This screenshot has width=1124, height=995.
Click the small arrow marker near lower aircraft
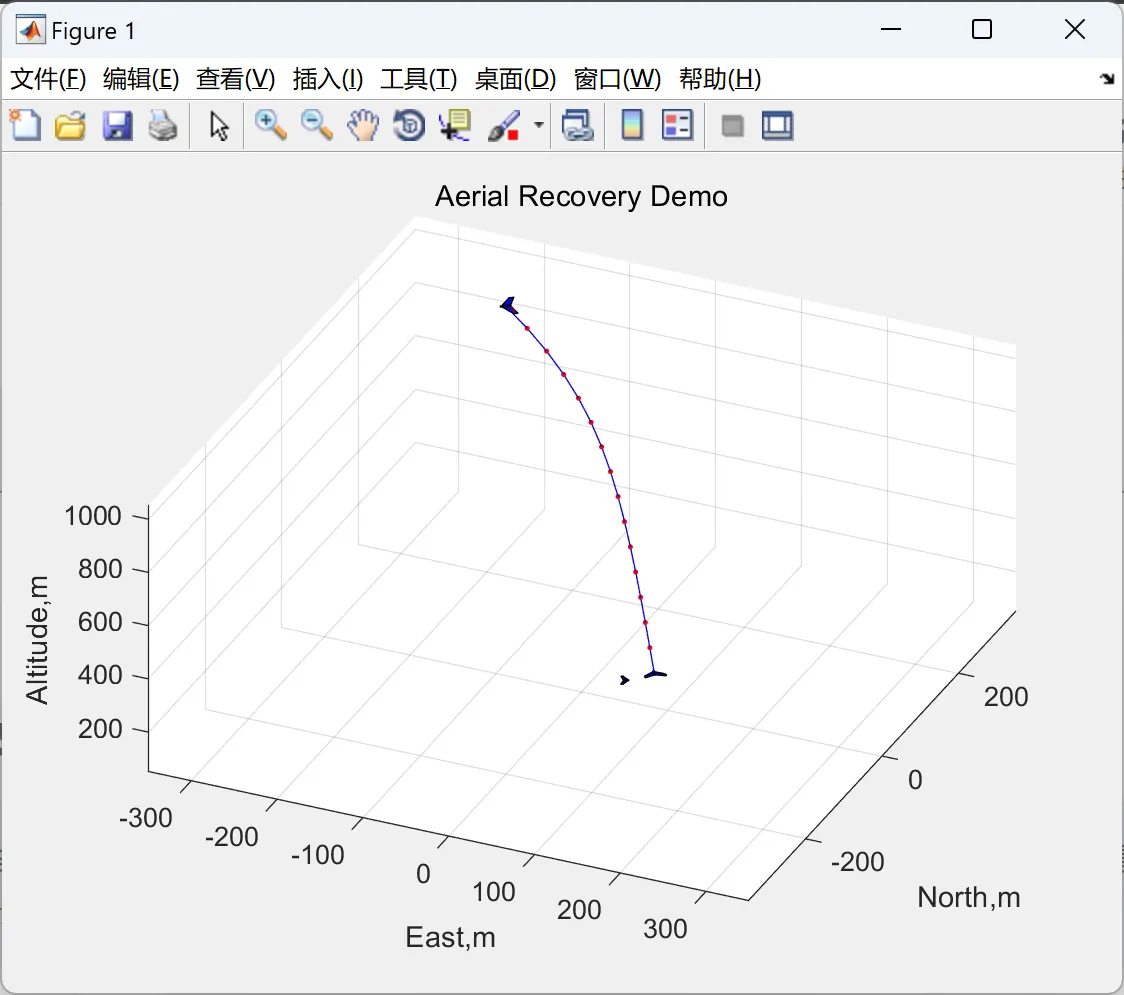pyautogui.click(x=624, y=680)
